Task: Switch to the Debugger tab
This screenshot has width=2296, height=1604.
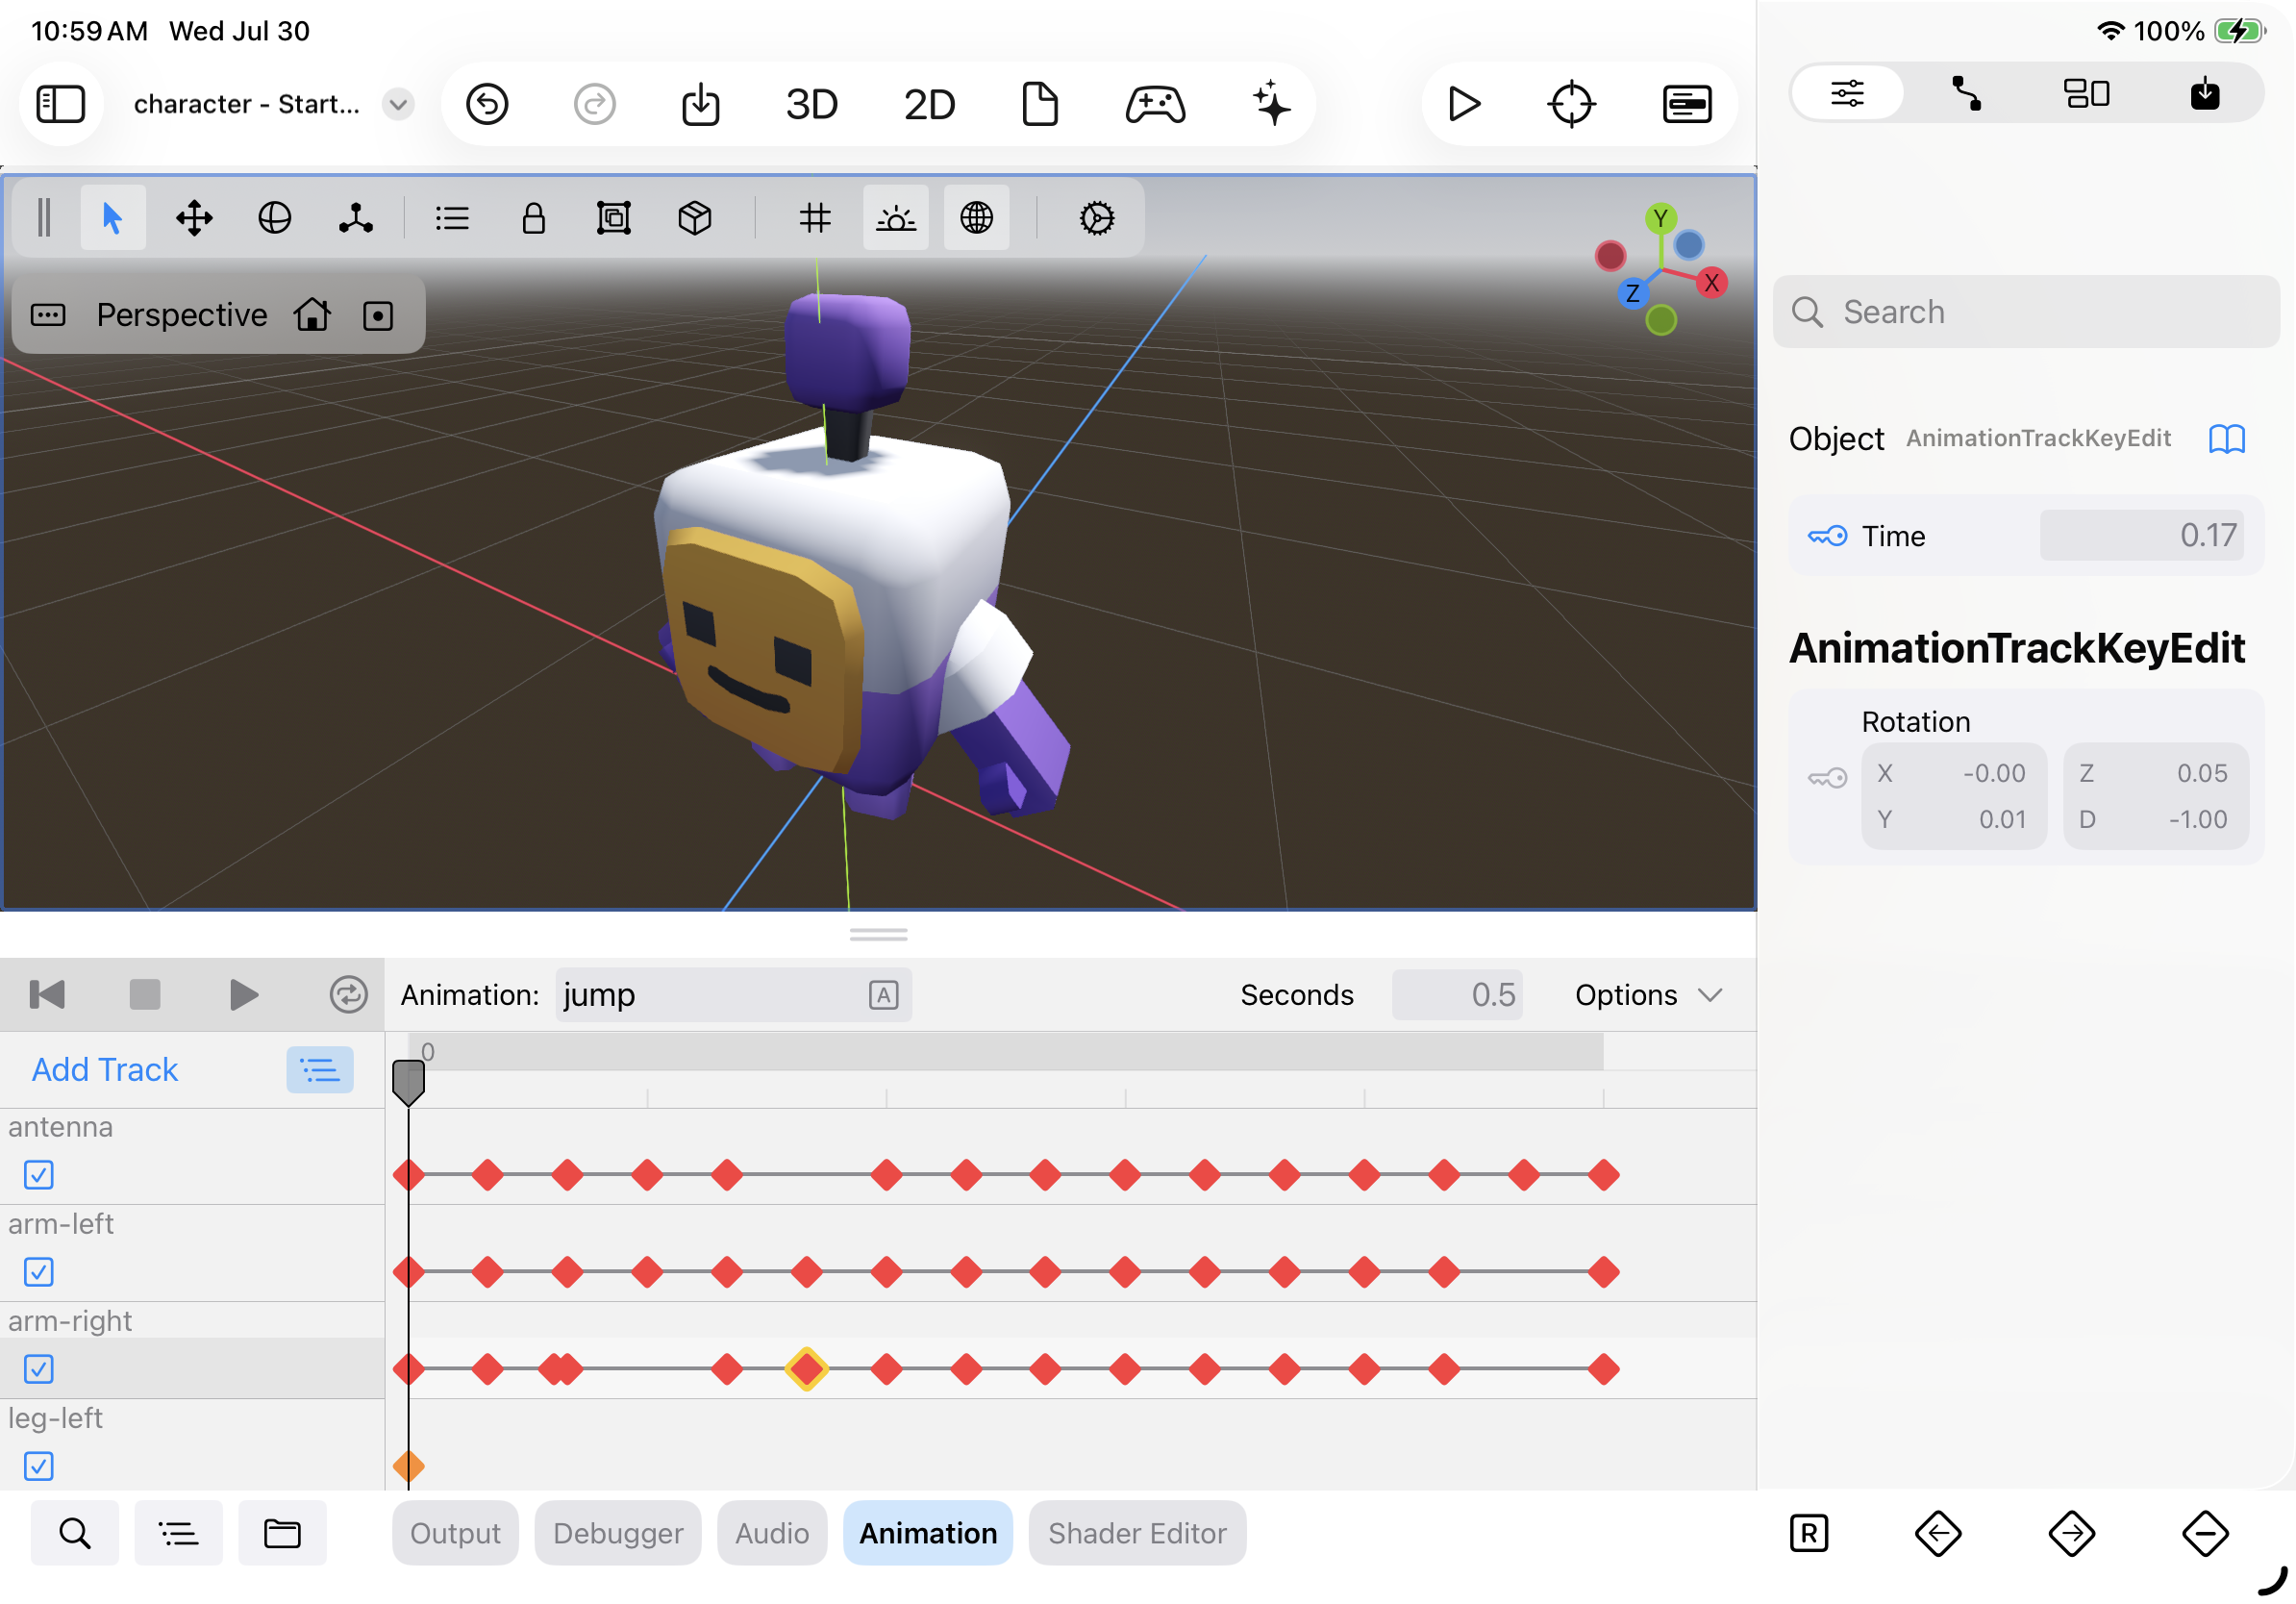Action: 618,1533
